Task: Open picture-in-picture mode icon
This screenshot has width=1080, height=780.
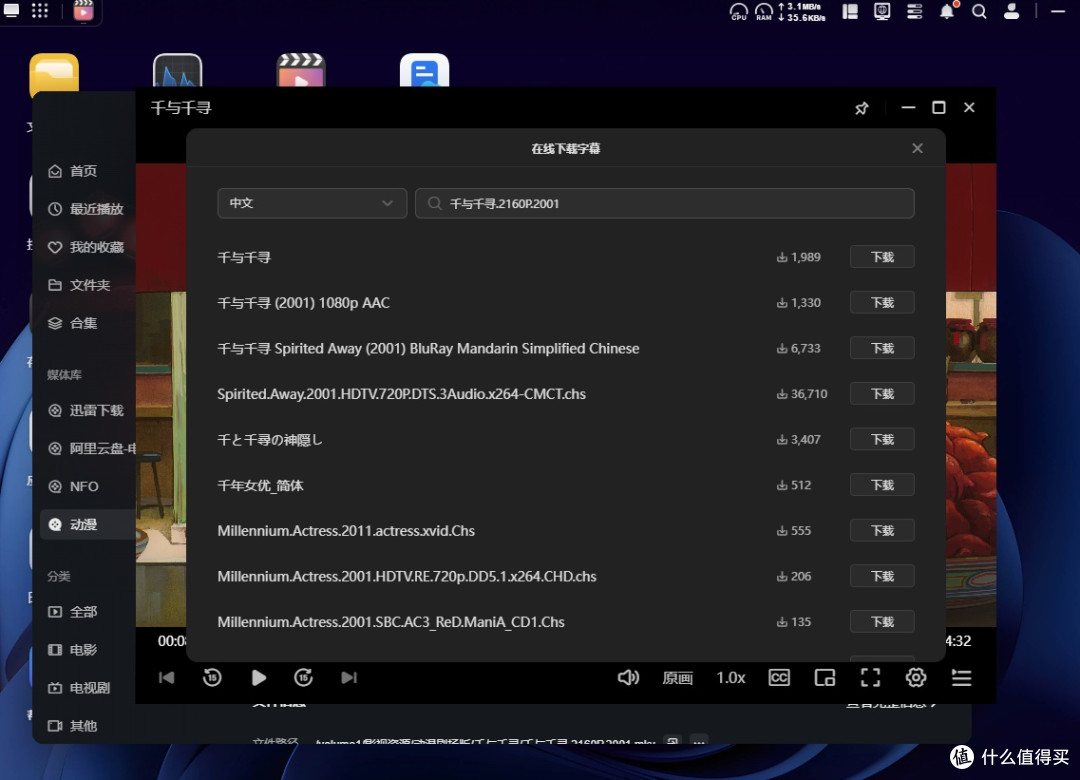Action: (x=824, y=678)
